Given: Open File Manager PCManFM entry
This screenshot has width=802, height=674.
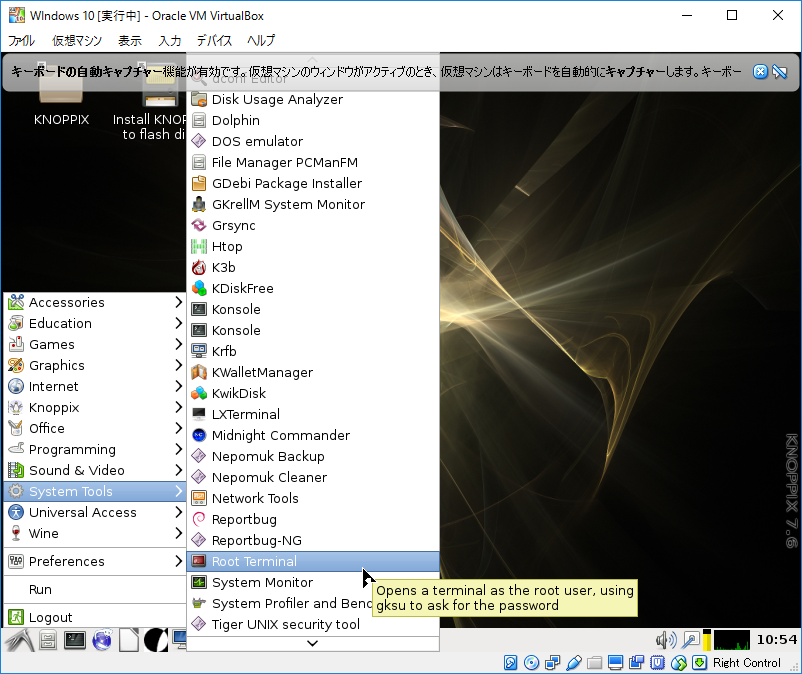Looking at the screenshot, I should click(313, 162).
